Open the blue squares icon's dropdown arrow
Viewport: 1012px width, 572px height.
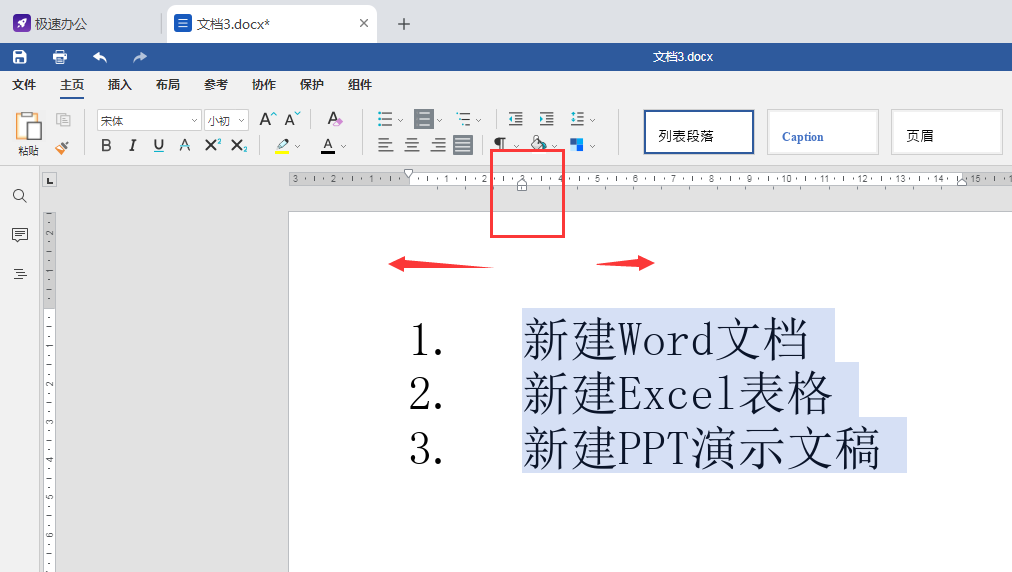[x=592, y=147]
